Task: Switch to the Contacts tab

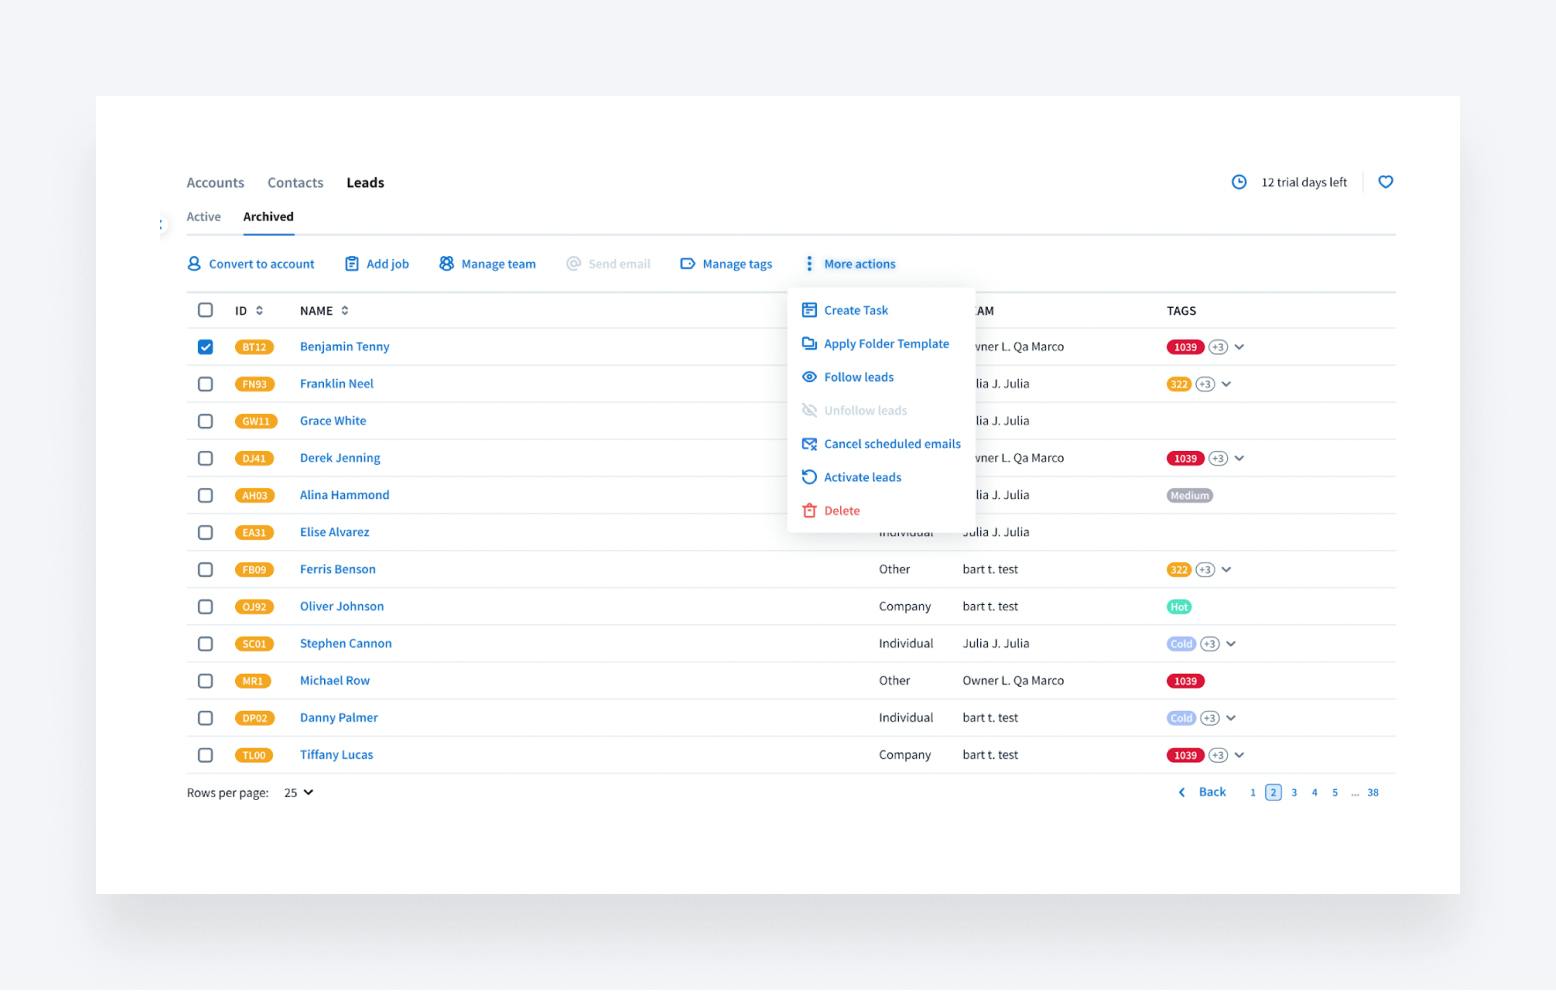Action: (295, 183)
